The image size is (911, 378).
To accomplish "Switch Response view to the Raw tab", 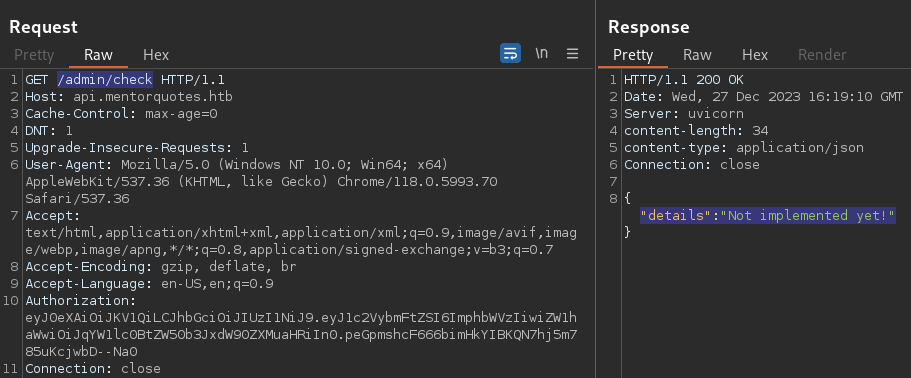I will pos(697,55).
